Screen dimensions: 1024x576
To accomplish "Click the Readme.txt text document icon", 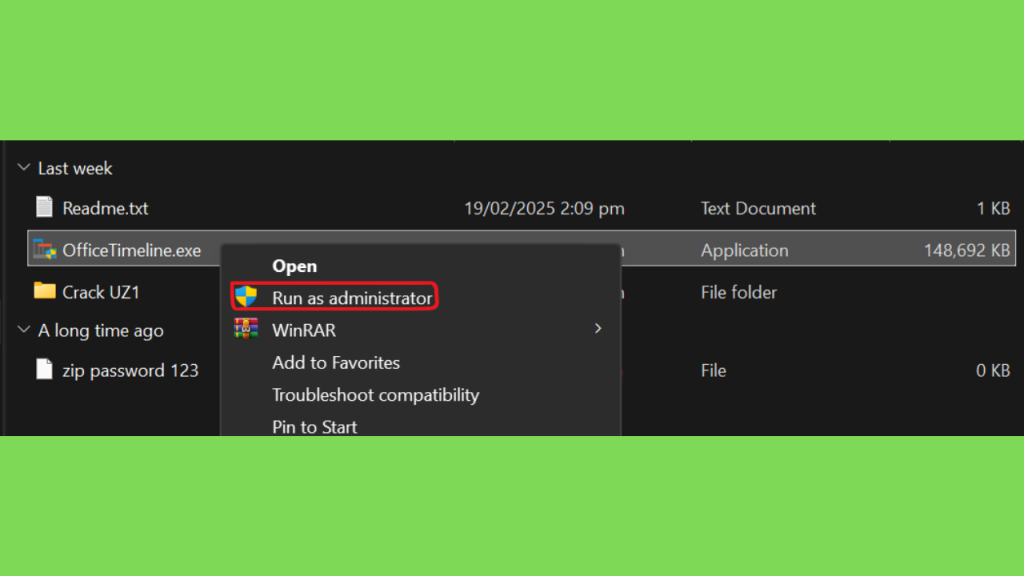I will [44, 207].
